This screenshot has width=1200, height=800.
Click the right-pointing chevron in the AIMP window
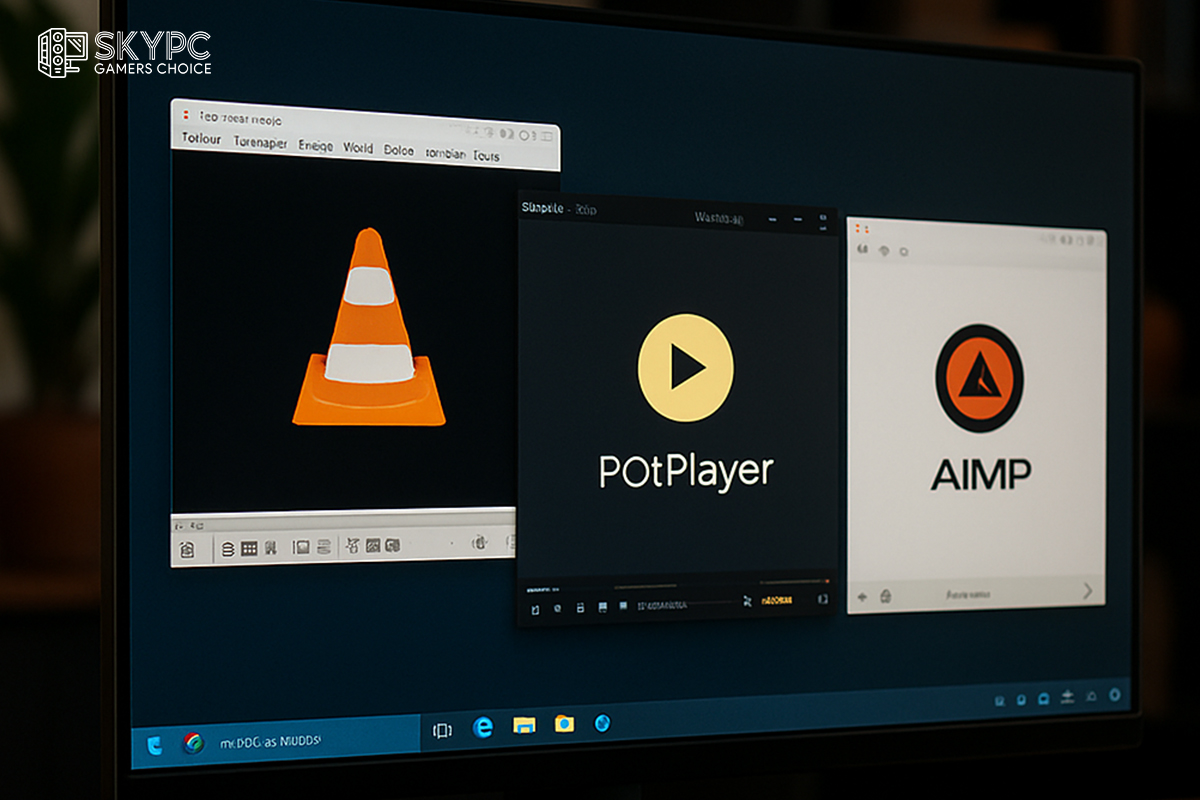point(1088,592)
